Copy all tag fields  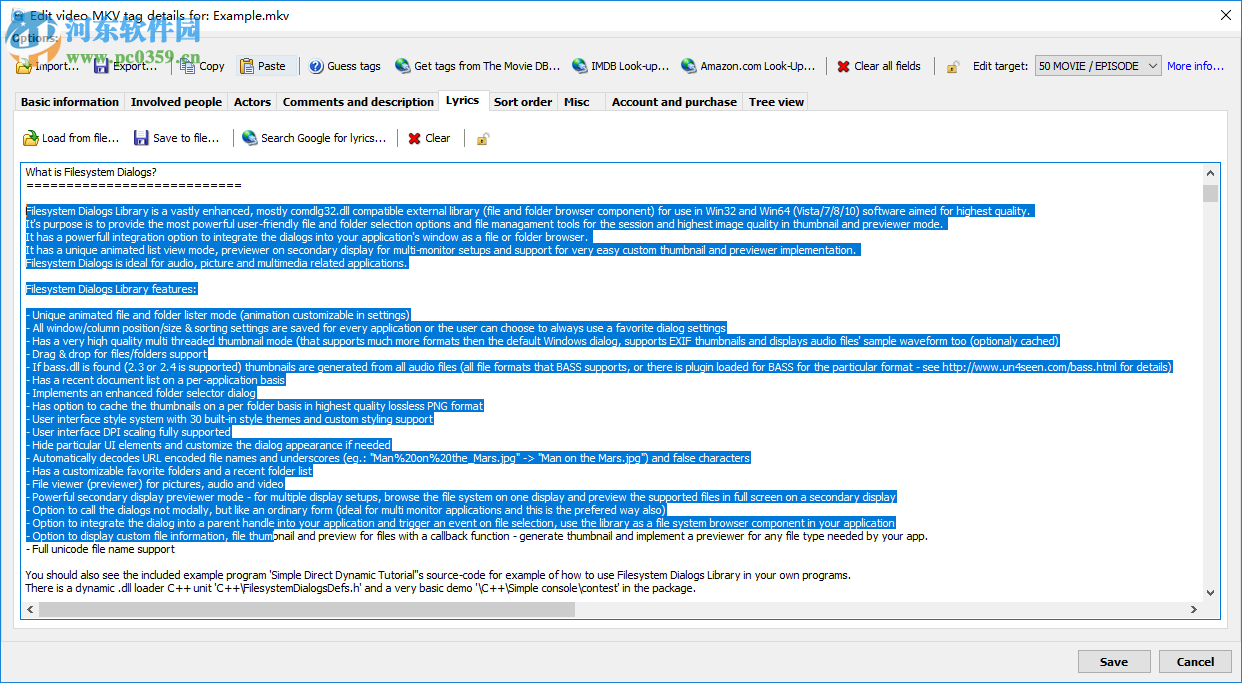pyautogui.click(x=208, y=65)
